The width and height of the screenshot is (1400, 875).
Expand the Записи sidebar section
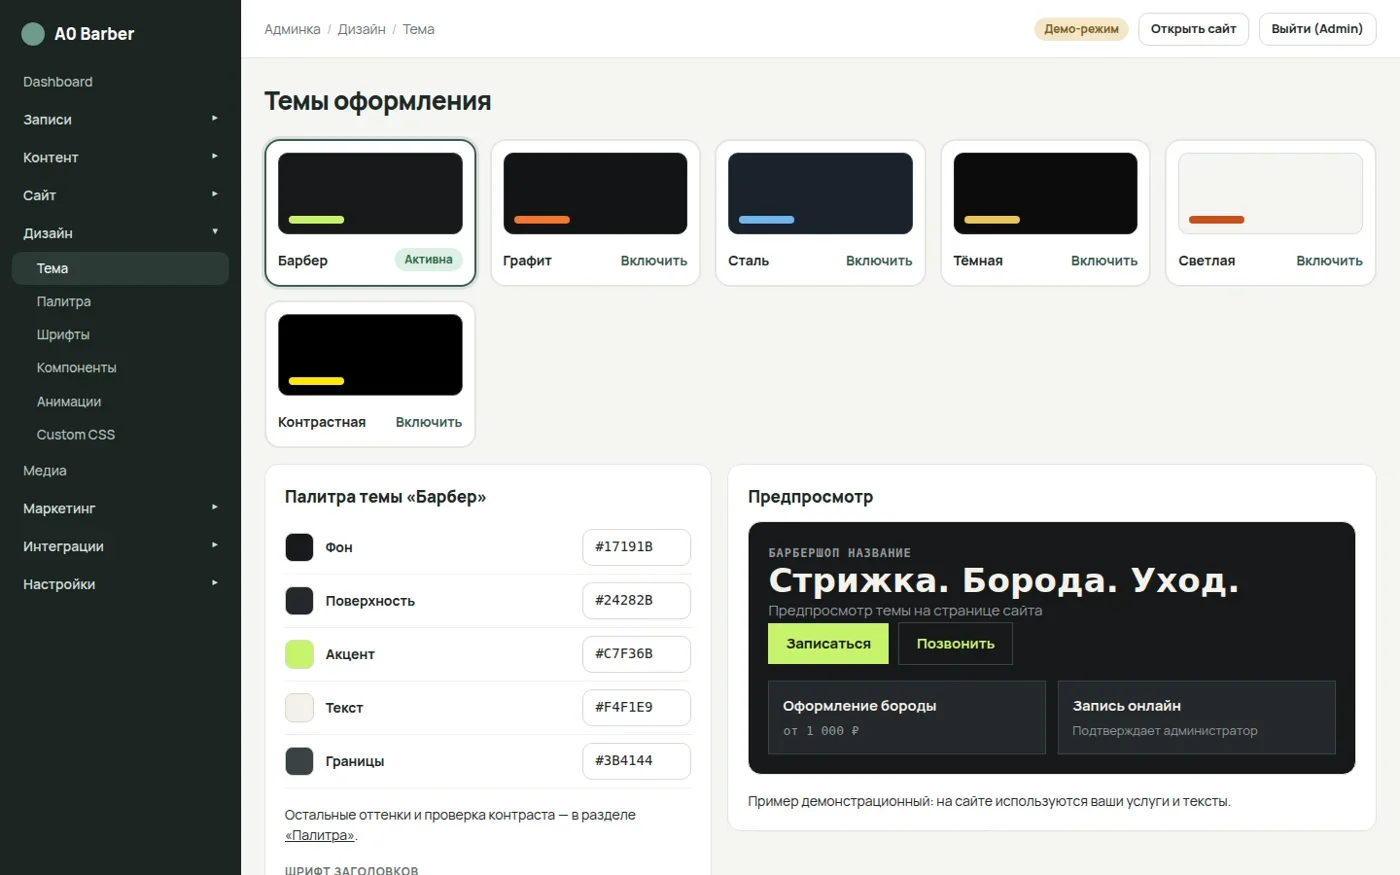coord(120,119)
